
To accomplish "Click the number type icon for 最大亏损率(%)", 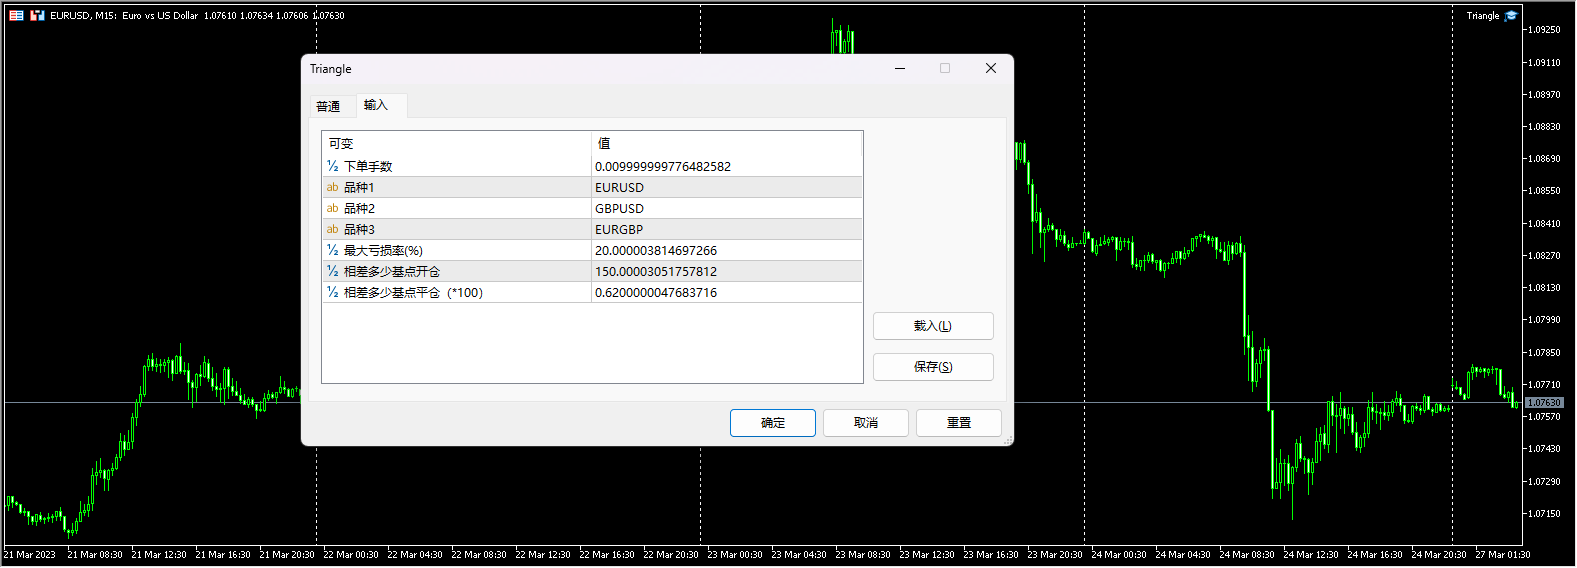I will 332,250.
